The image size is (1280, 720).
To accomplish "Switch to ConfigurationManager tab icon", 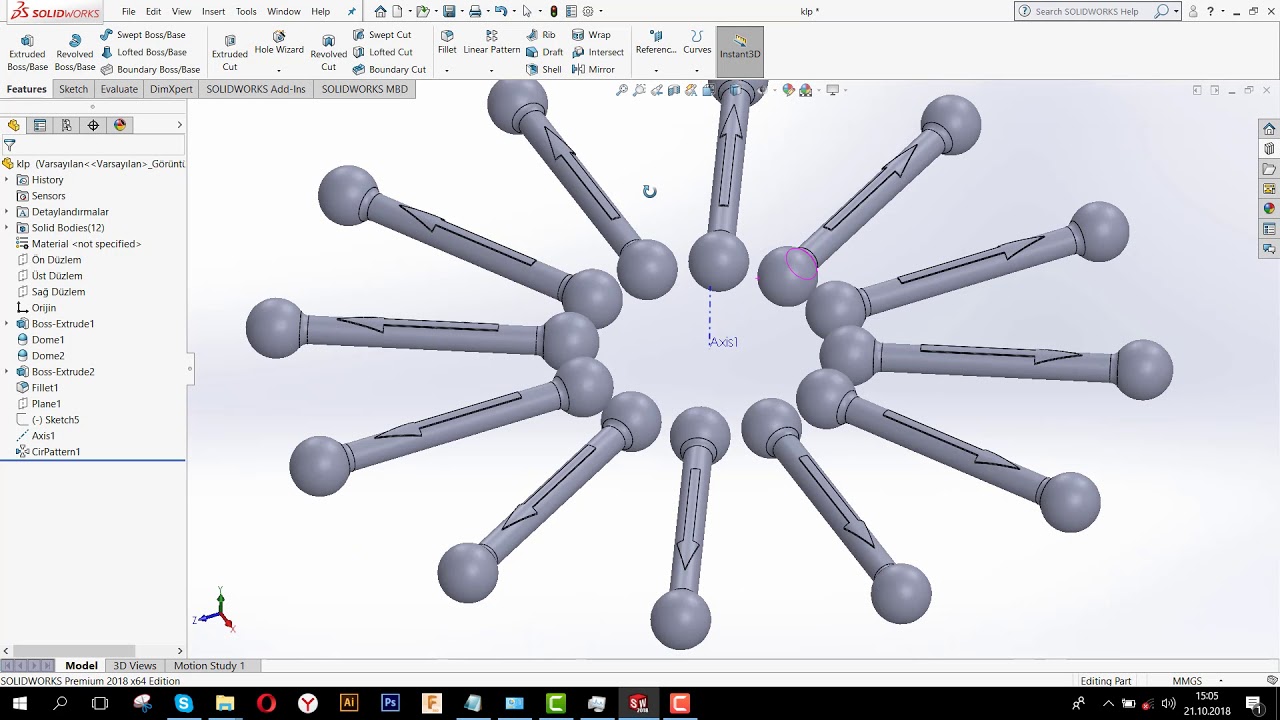I will click(x=67, y=125).
